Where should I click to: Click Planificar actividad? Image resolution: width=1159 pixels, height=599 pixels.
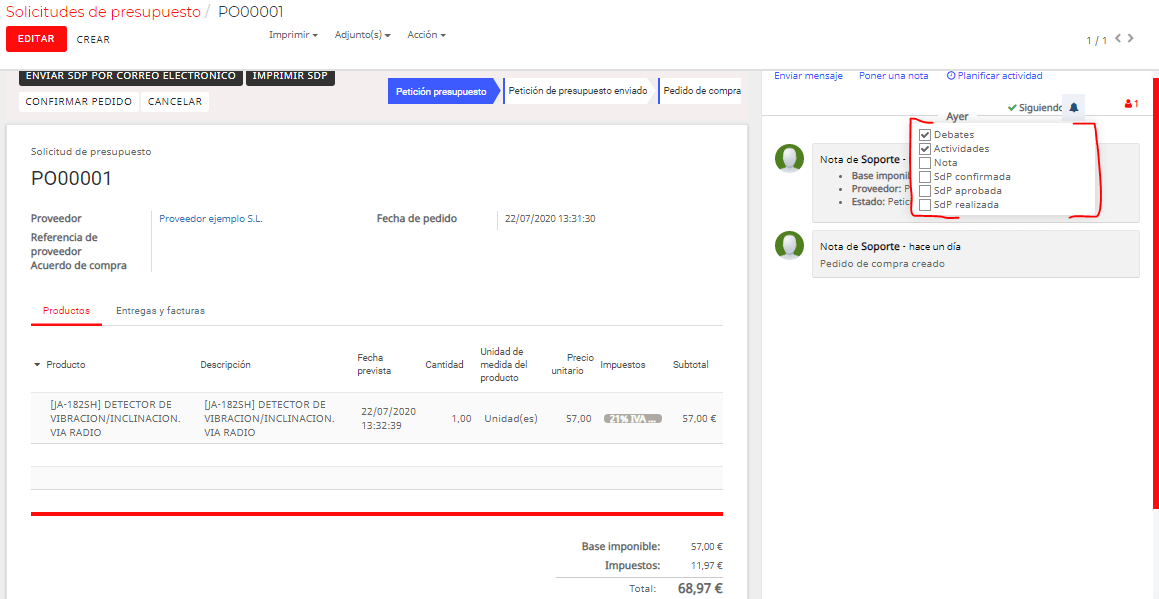click(994, 75)
